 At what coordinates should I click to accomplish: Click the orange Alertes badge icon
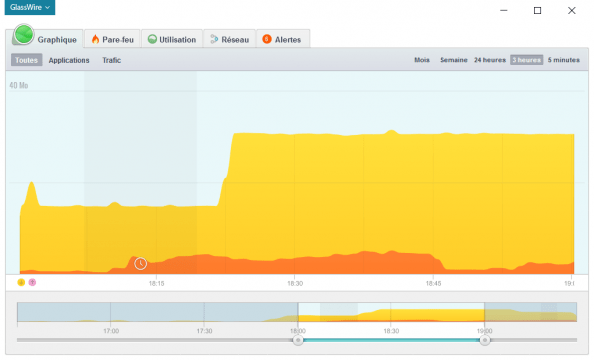coord(267,39)
